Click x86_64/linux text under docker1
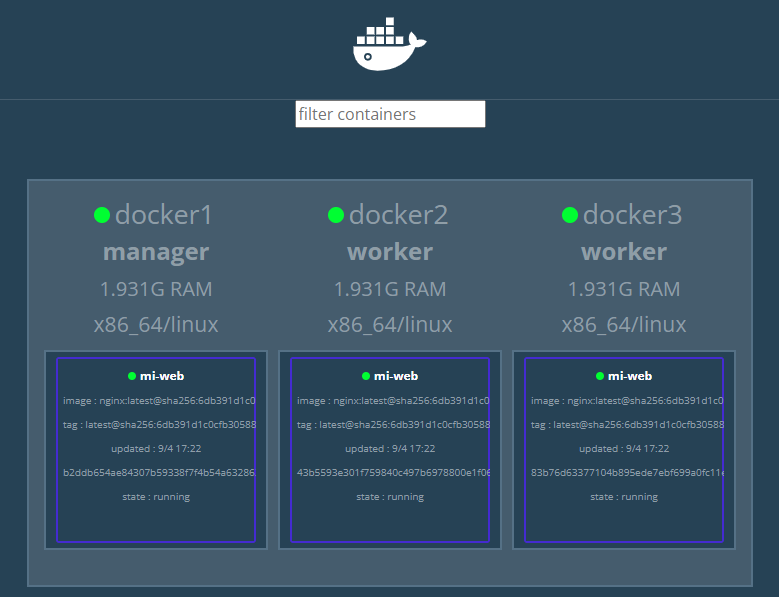This screenshot has height=597, width=779. [156, 325]
